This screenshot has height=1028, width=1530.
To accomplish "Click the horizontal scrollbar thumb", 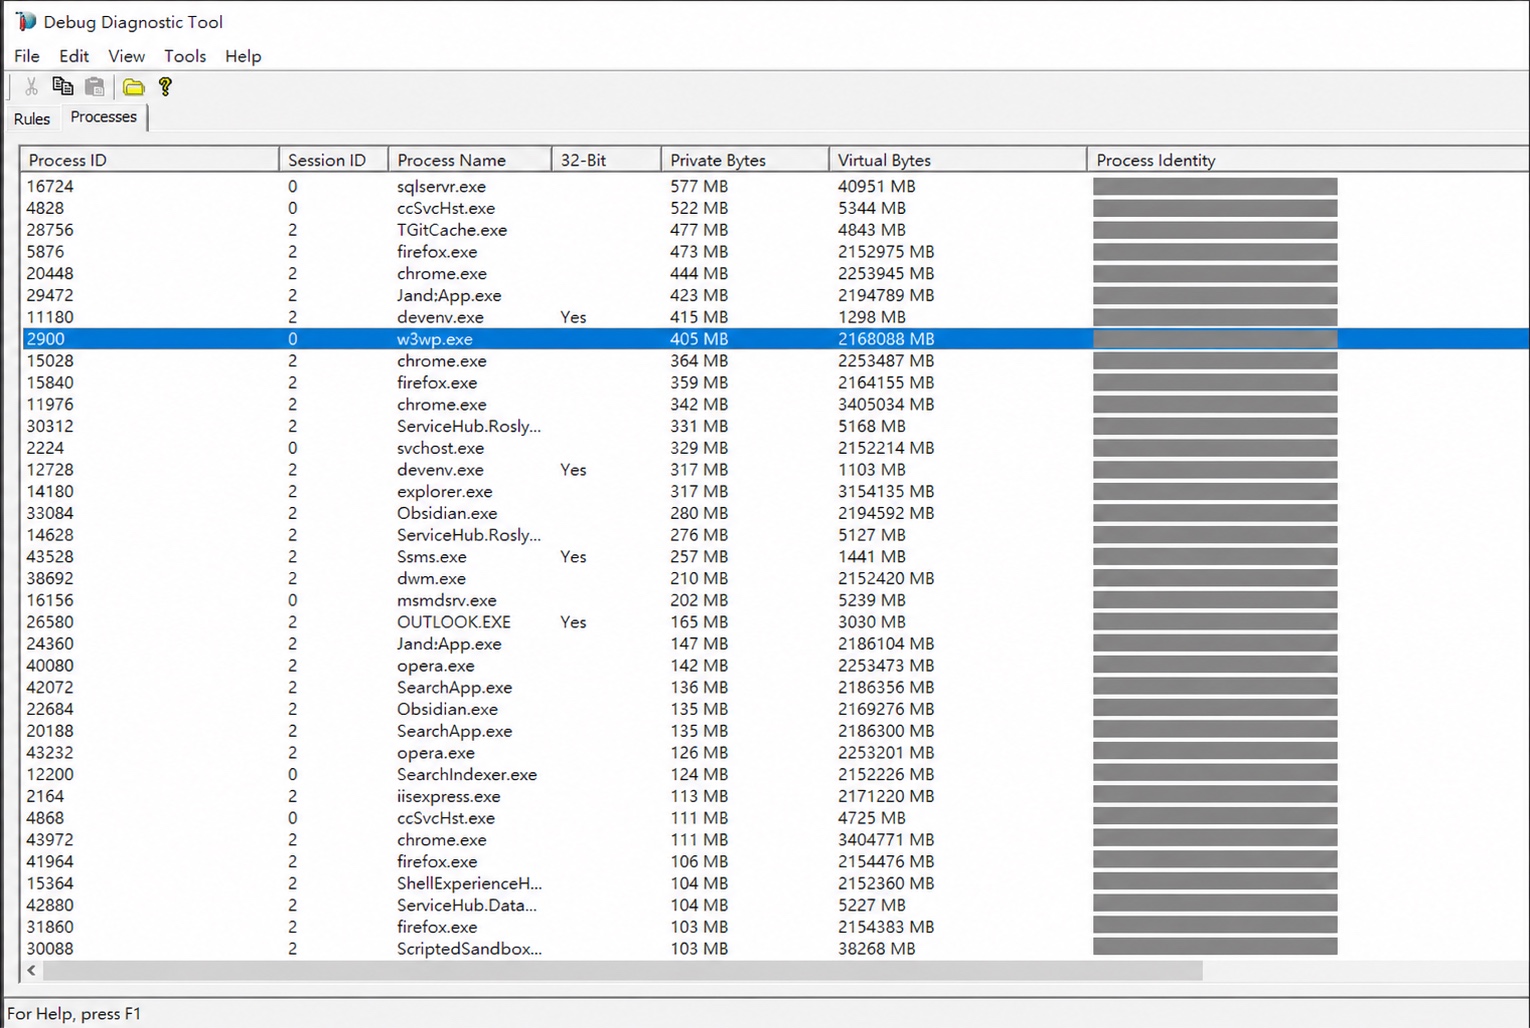I will [622, 970].
